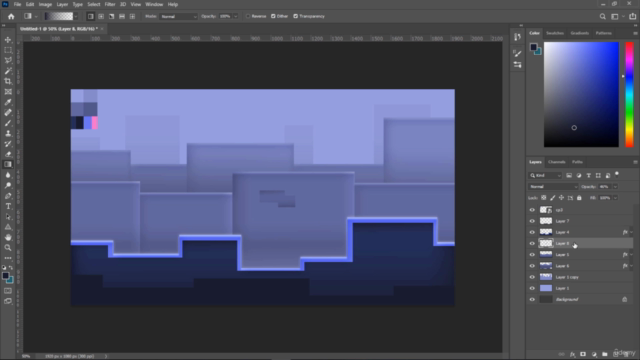
Task: Hide the Background layer visibility eye
Action: [532, 300]
